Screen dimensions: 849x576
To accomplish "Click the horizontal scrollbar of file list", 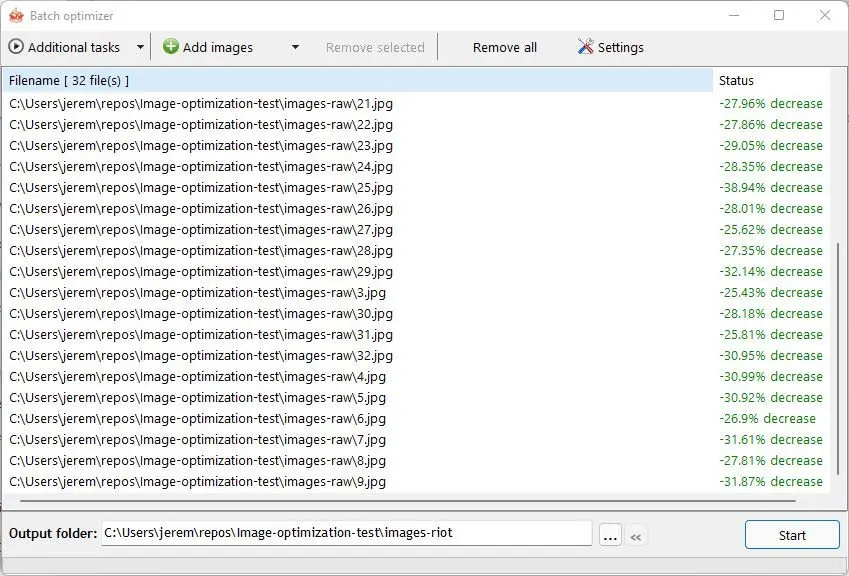I will (408, 501).
